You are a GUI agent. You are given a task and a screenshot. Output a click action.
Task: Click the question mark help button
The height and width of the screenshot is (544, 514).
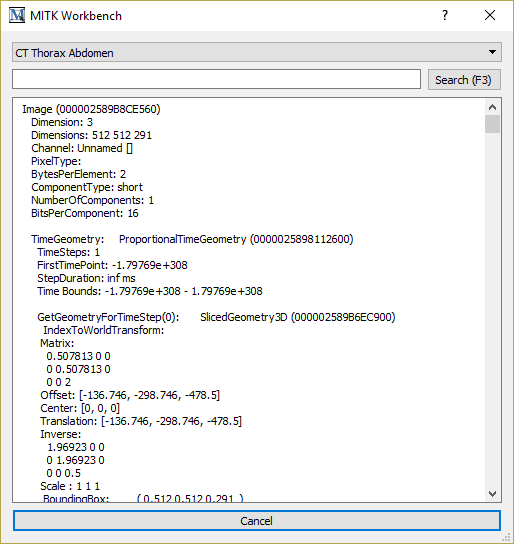tap(445, 15)
